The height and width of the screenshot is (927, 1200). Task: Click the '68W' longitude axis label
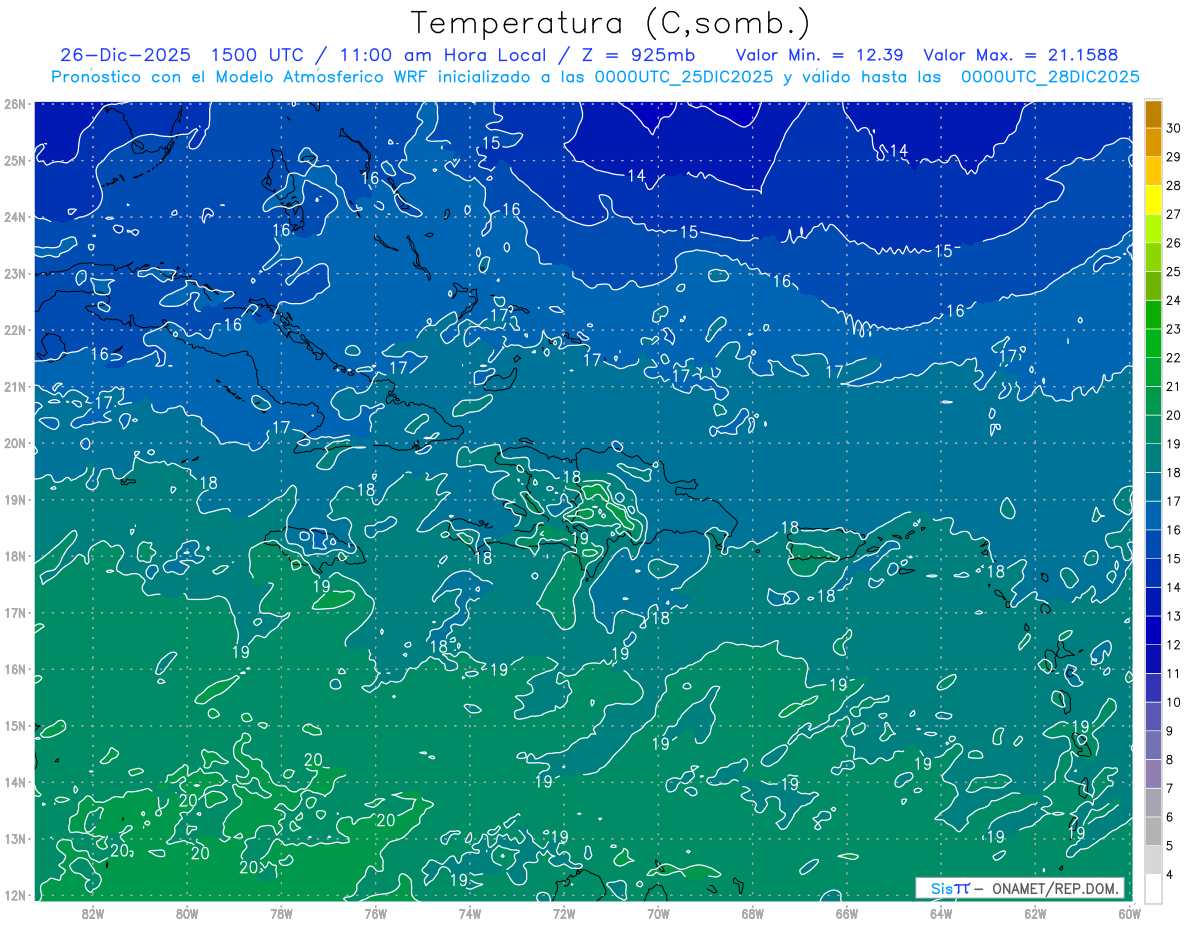click(752, 912)
